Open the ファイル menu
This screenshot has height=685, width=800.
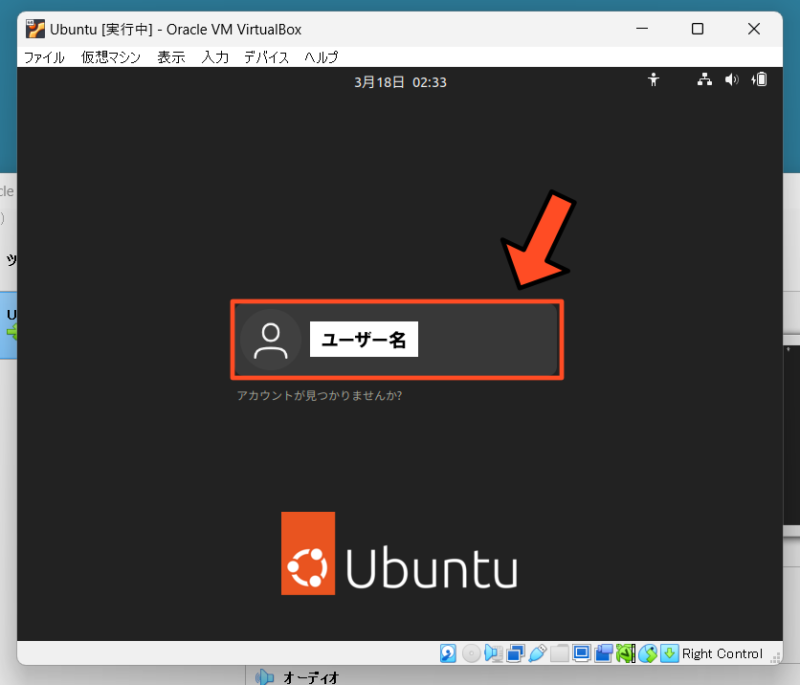point(44,57)
